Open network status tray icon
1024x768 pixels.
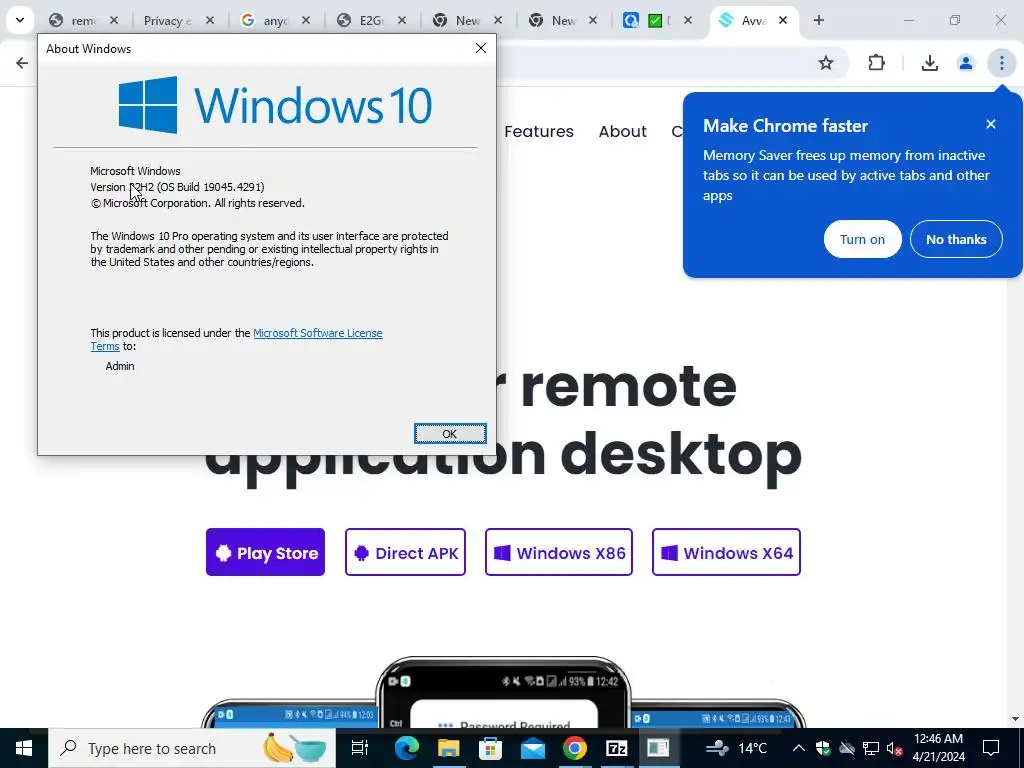click(871, 748)
